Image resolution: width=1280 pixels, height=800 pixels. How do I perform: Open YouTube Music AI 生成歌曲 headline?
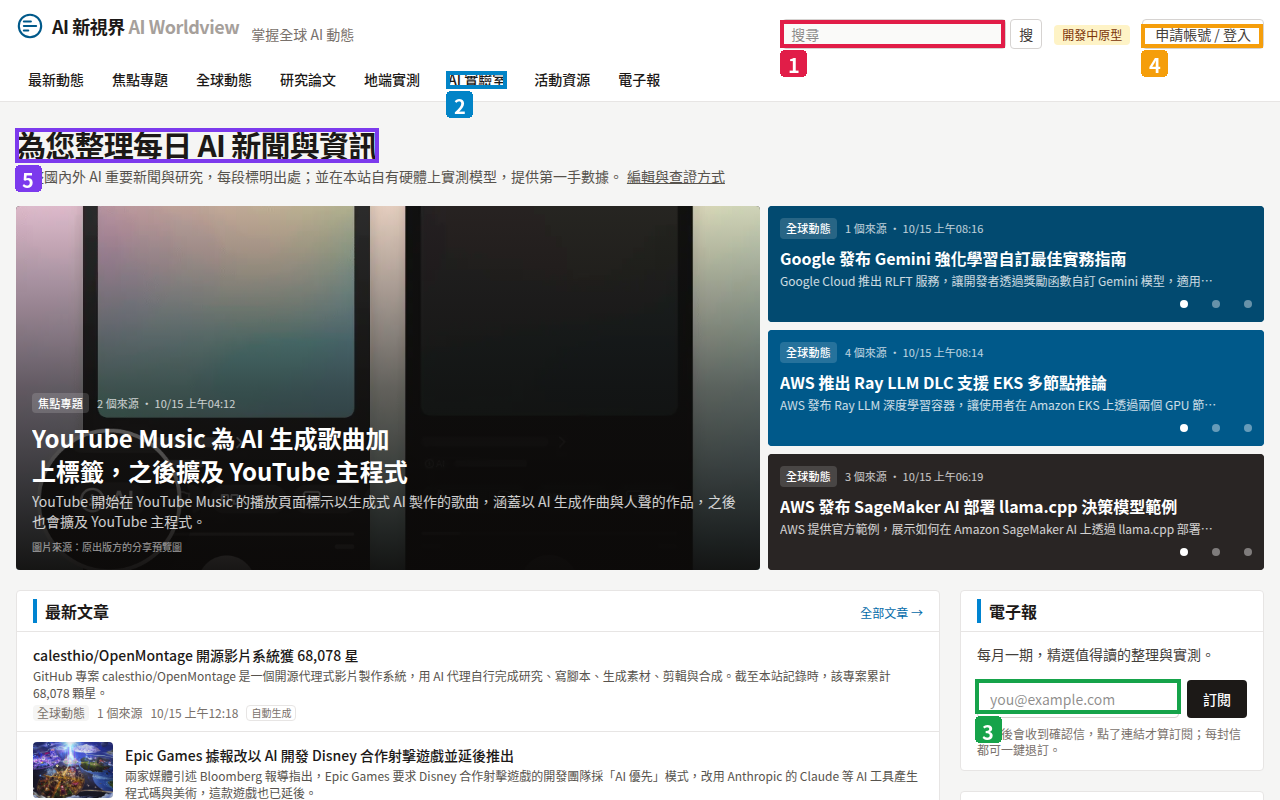pyautogui.click(x=220, y=455)
